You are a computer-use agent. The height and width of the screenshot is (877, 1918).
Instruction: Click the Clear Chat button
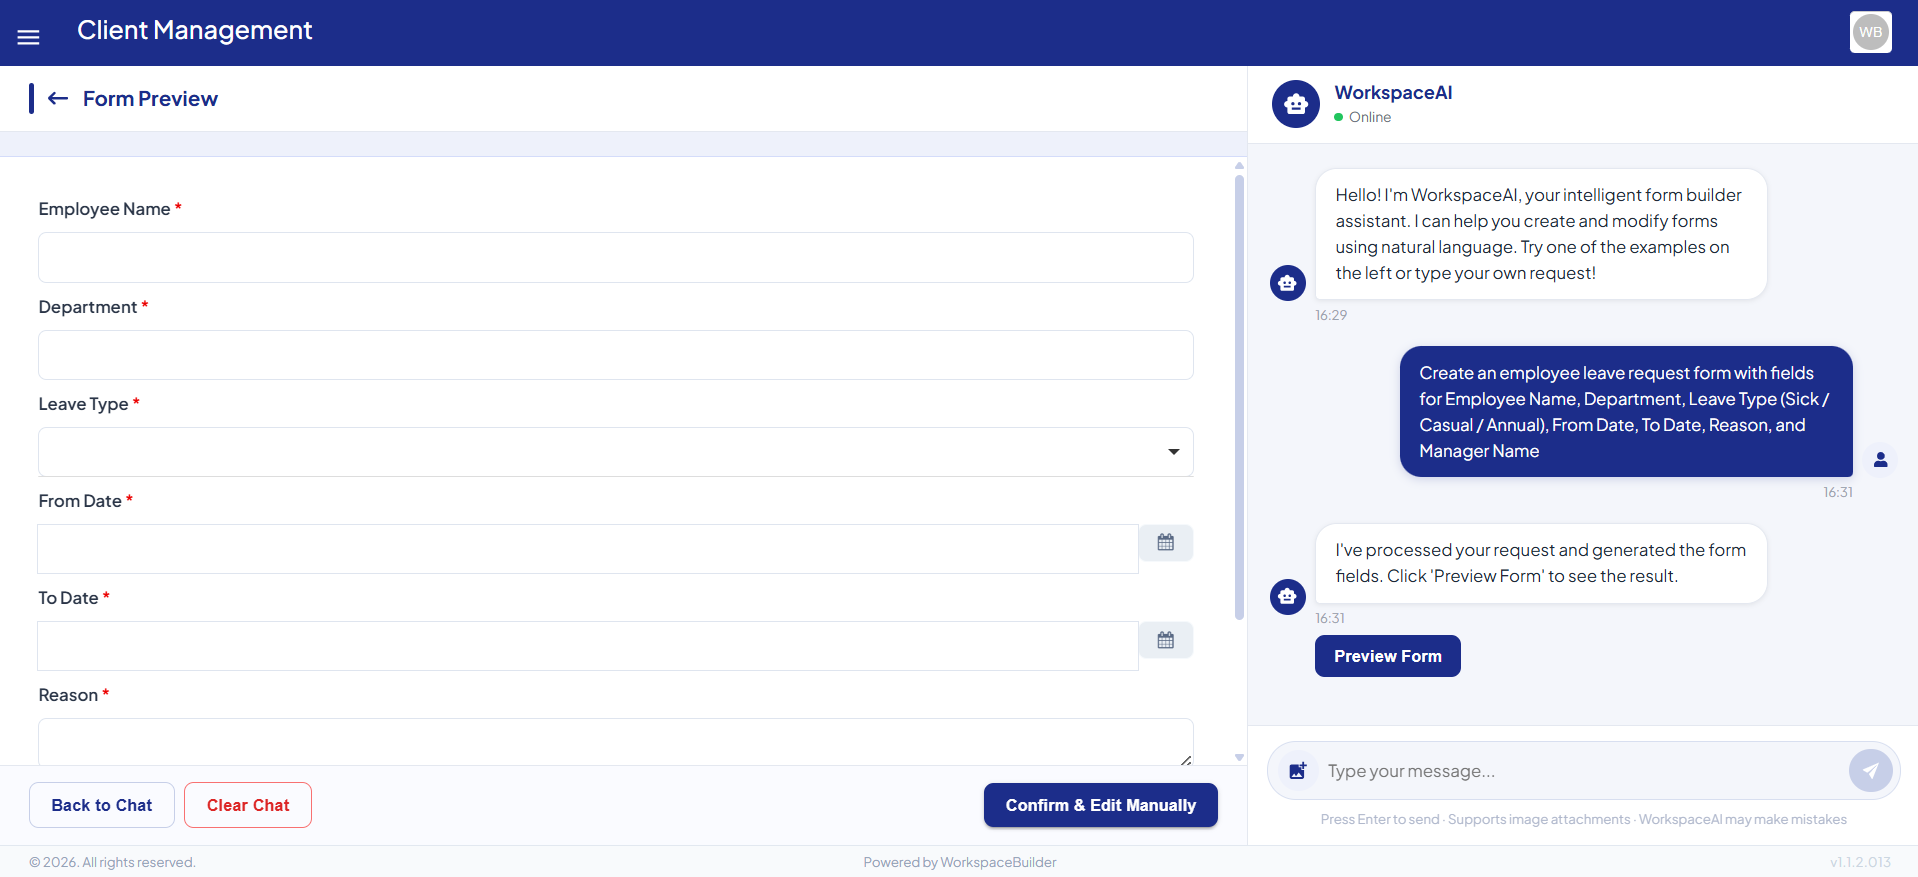248,805
